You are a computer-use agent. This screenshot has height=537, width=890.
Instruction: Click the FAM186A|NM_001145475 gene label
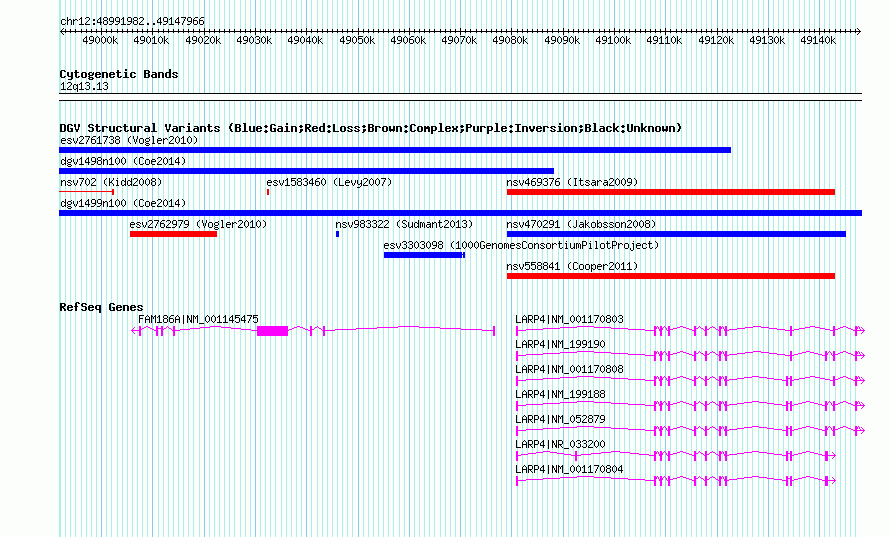click(x=198, y=319)
